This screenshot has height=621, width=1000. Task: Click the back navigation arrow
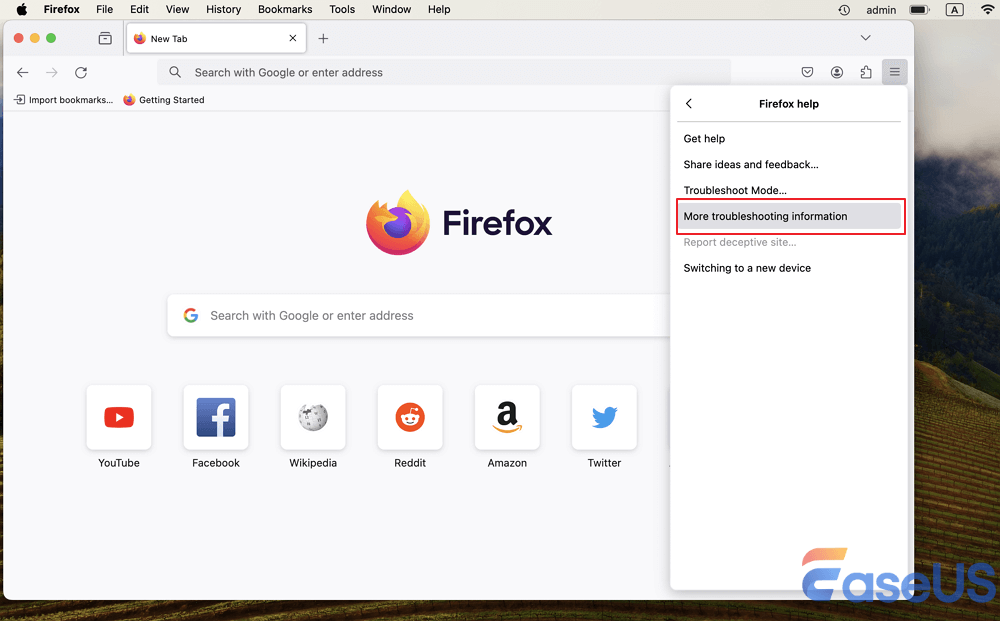tap(22, 72)
